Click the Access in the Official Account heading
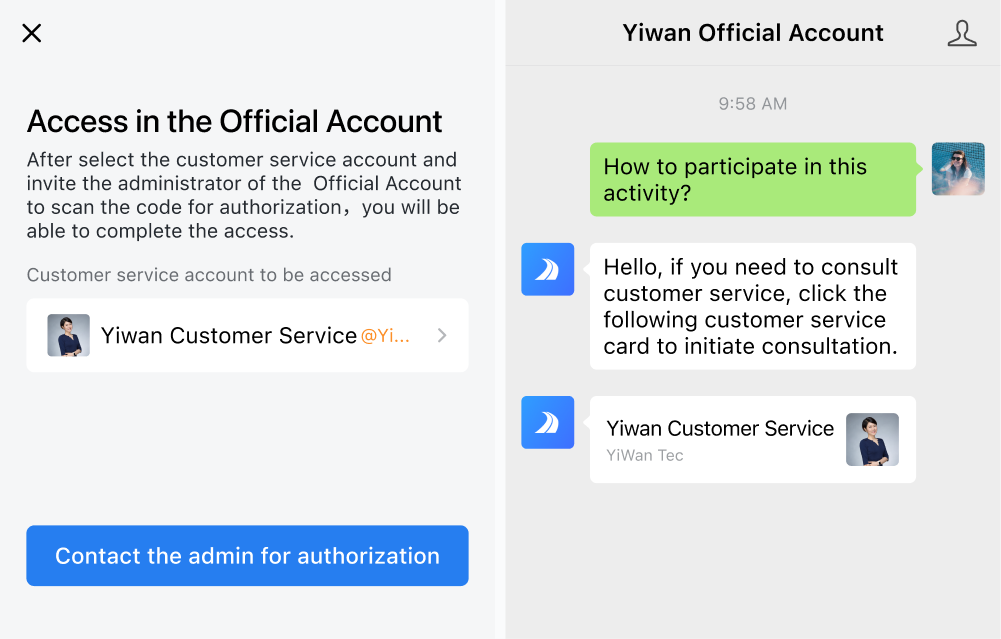 [x=234, y=121]
